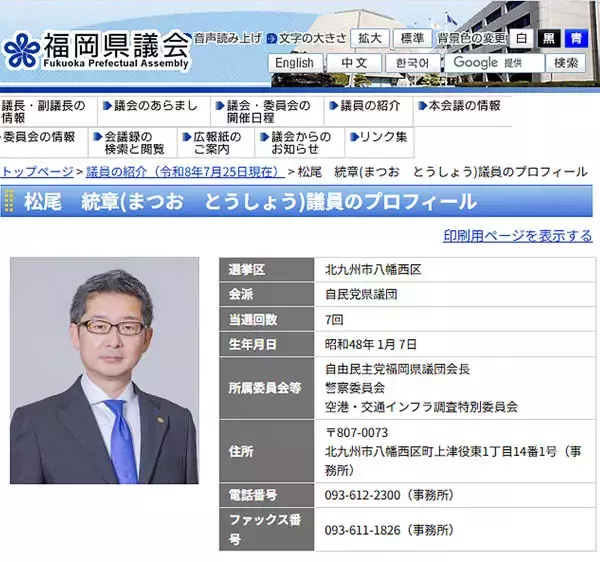Switch site language to 한국어
Viewport: 600px width, 562px height.
[412, 63]
